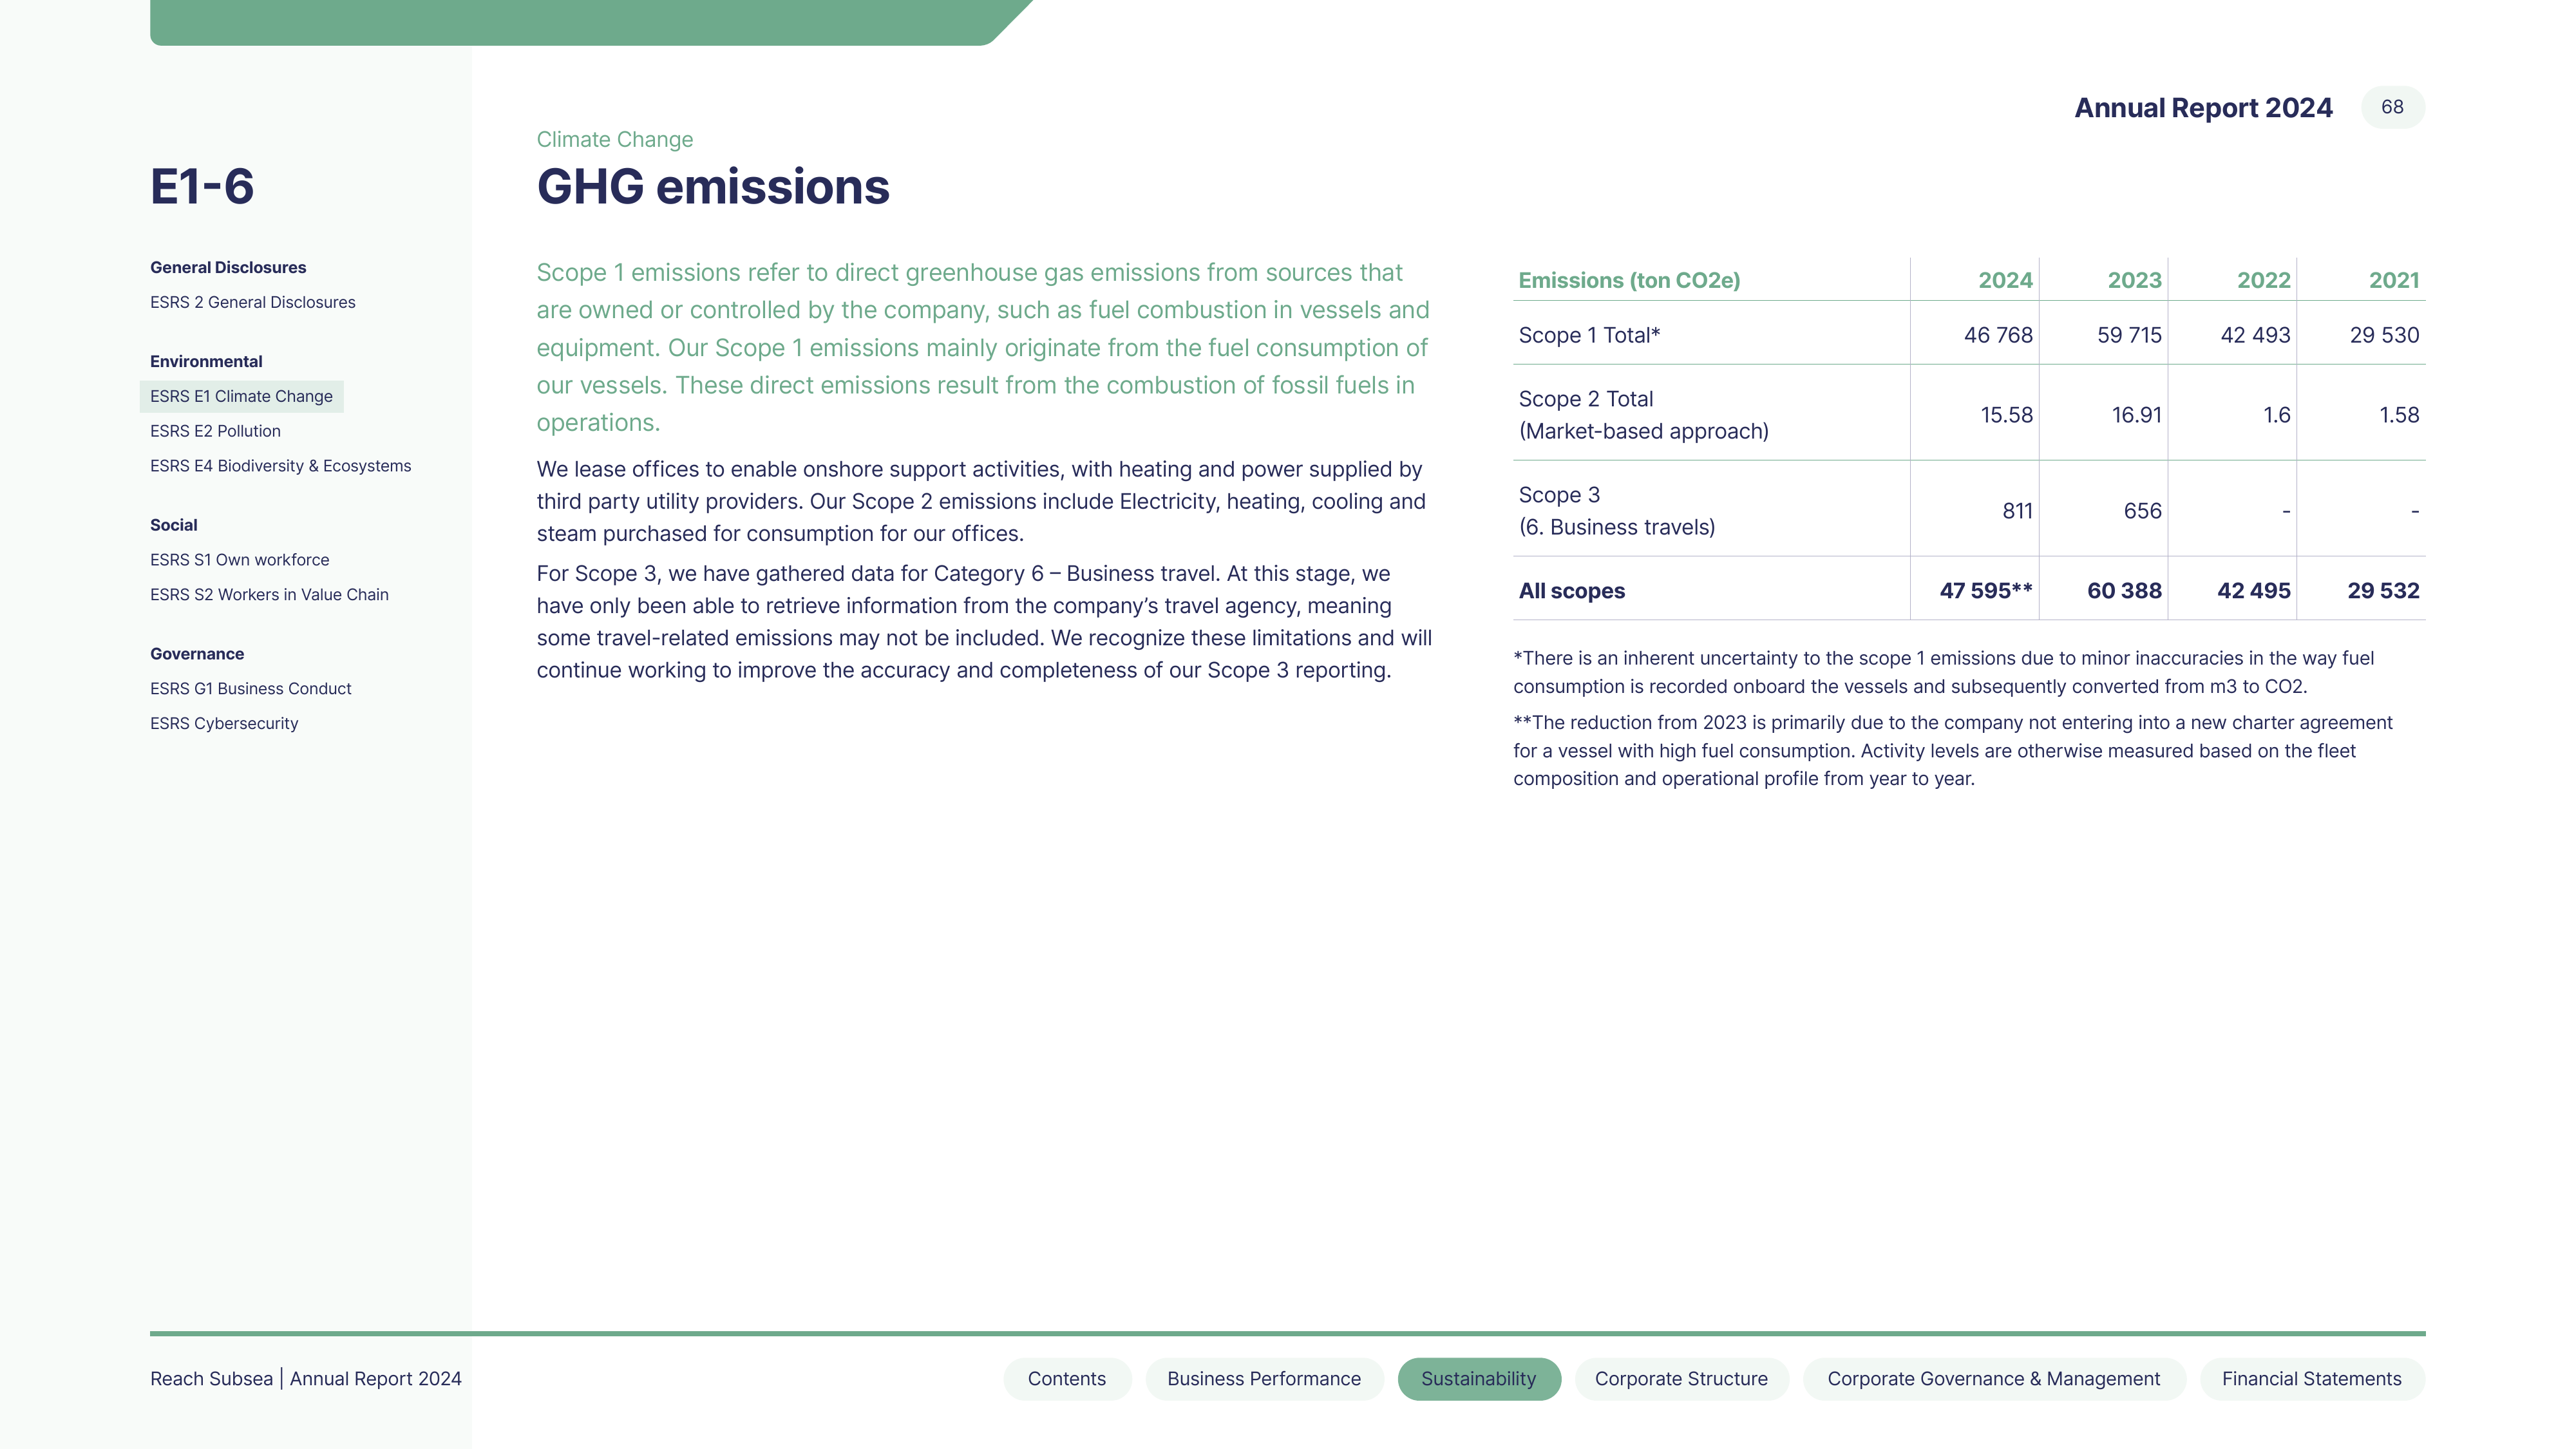Image resolution: width=2576 pixels, height=1449 pixels.
Task: Go to Financial Statements tab
Action: [x=2311, y=1379]
